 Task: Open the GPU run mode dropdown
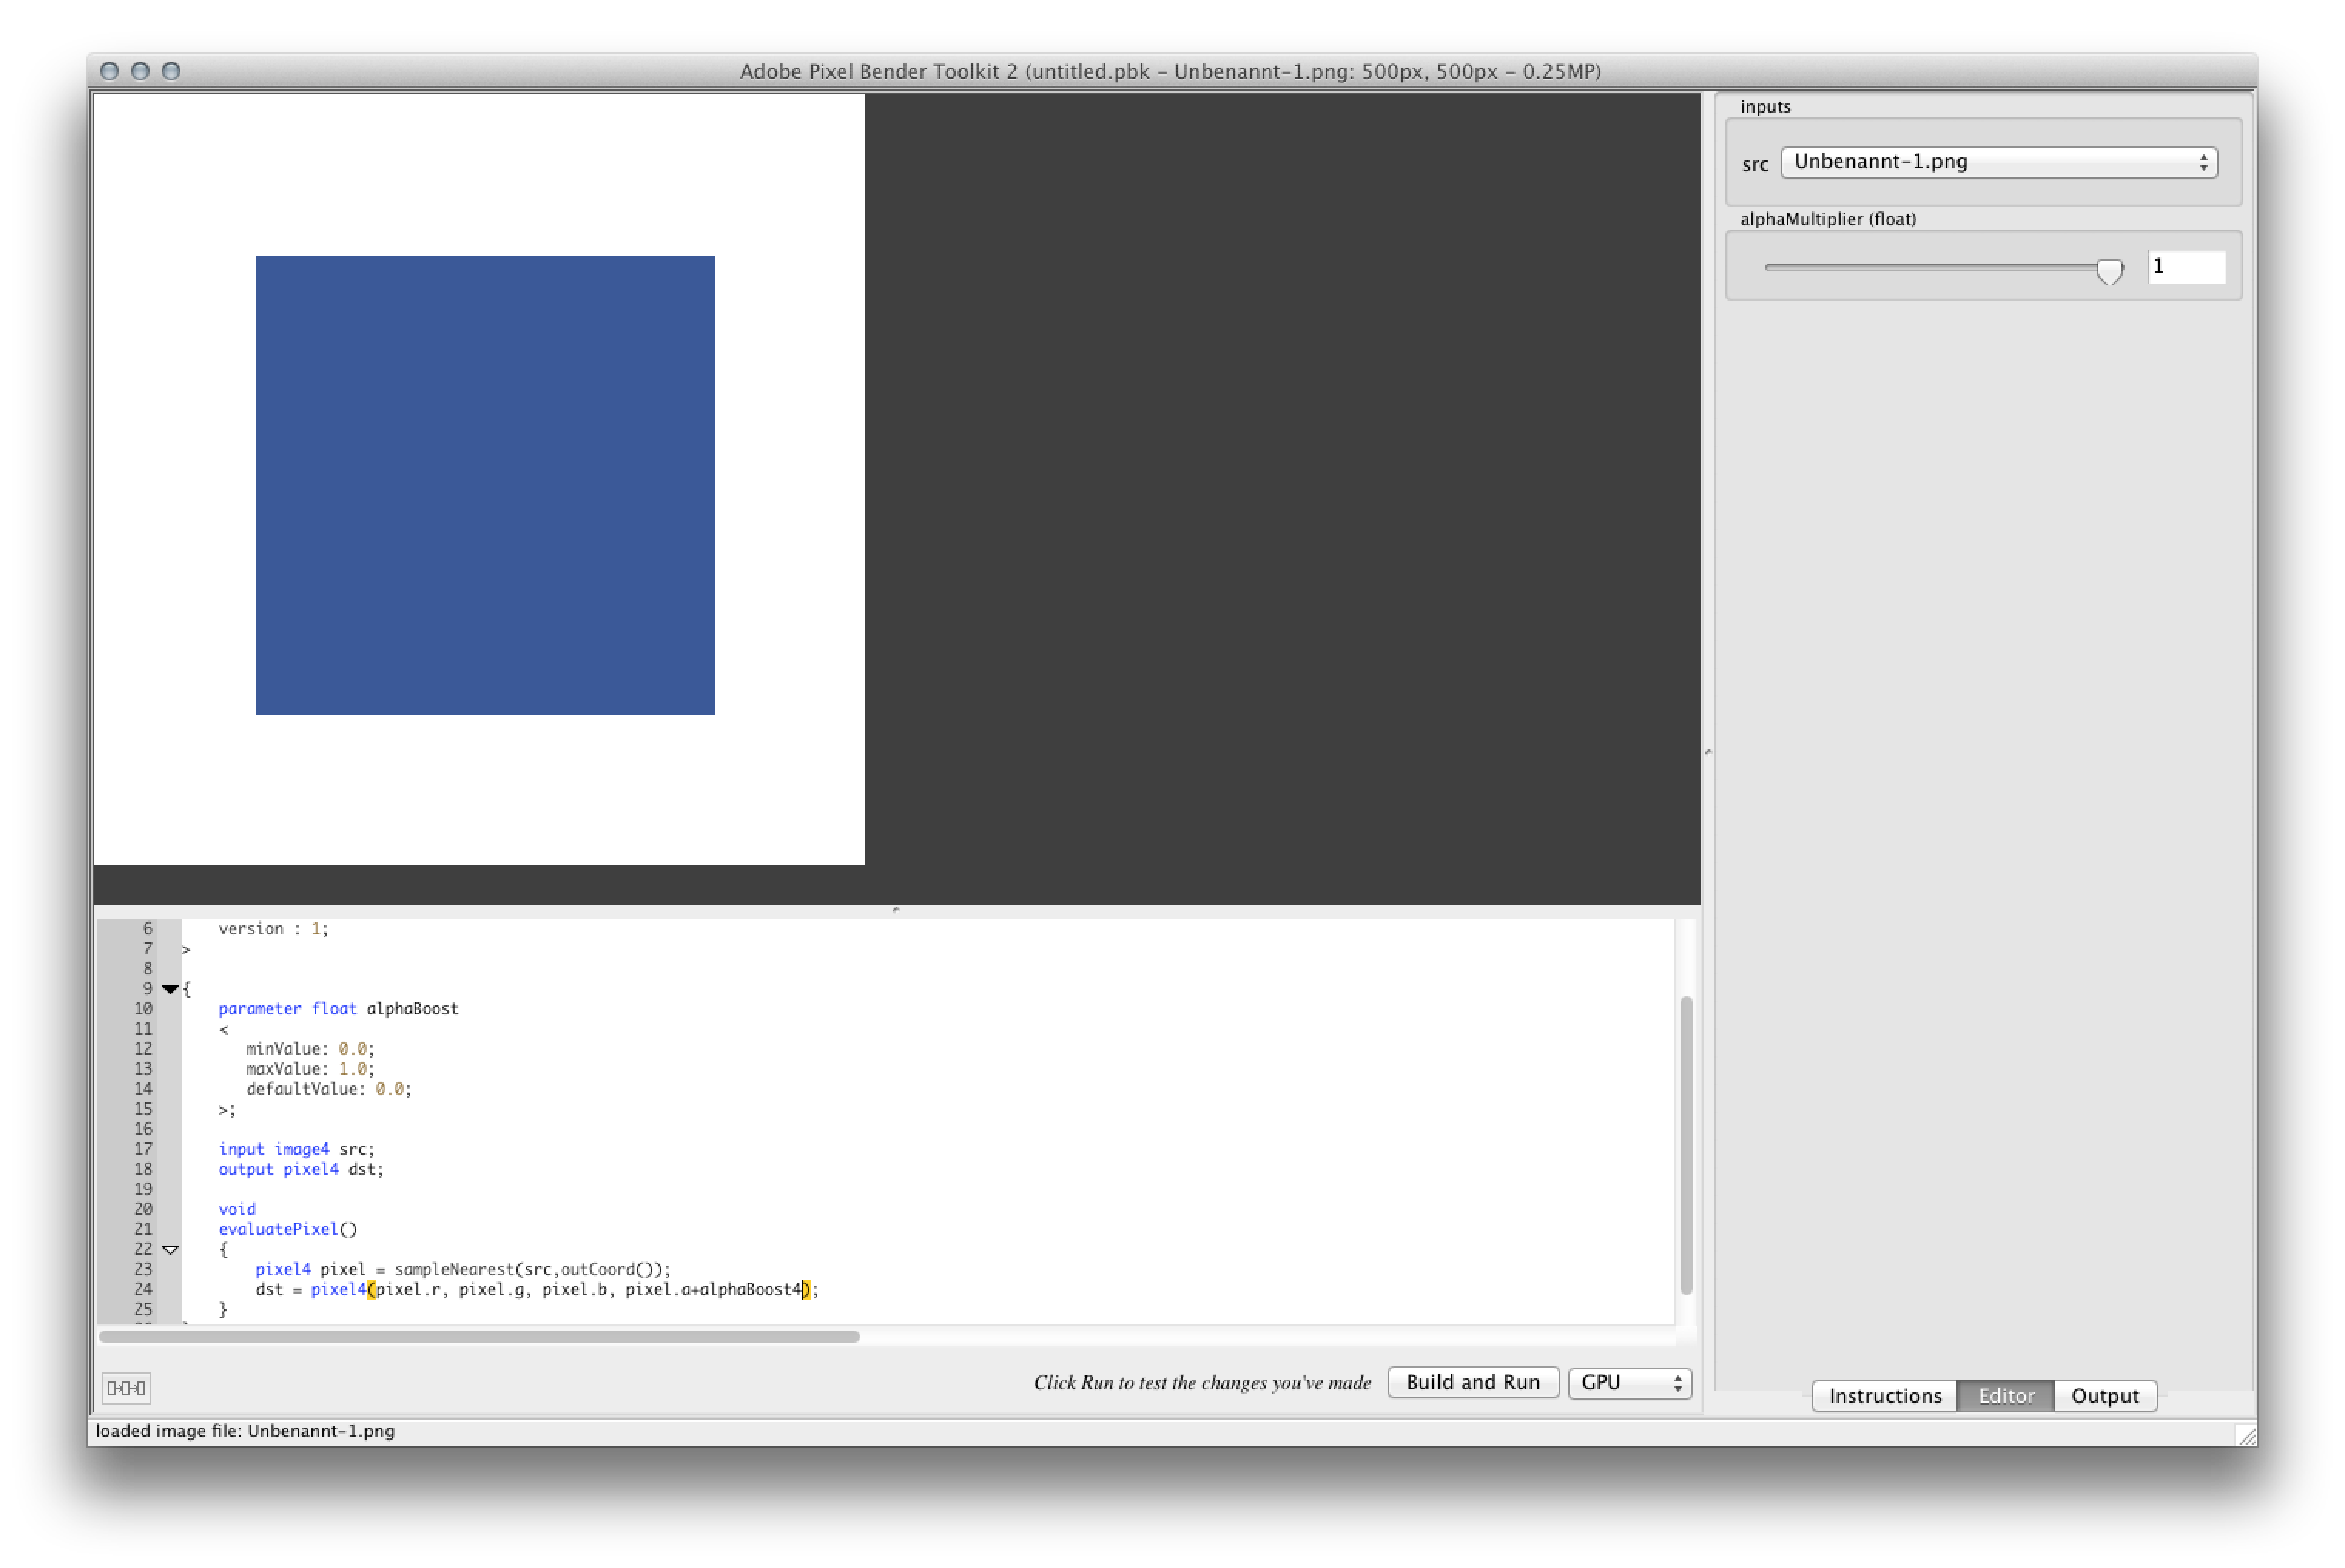coord(1628,1382)
